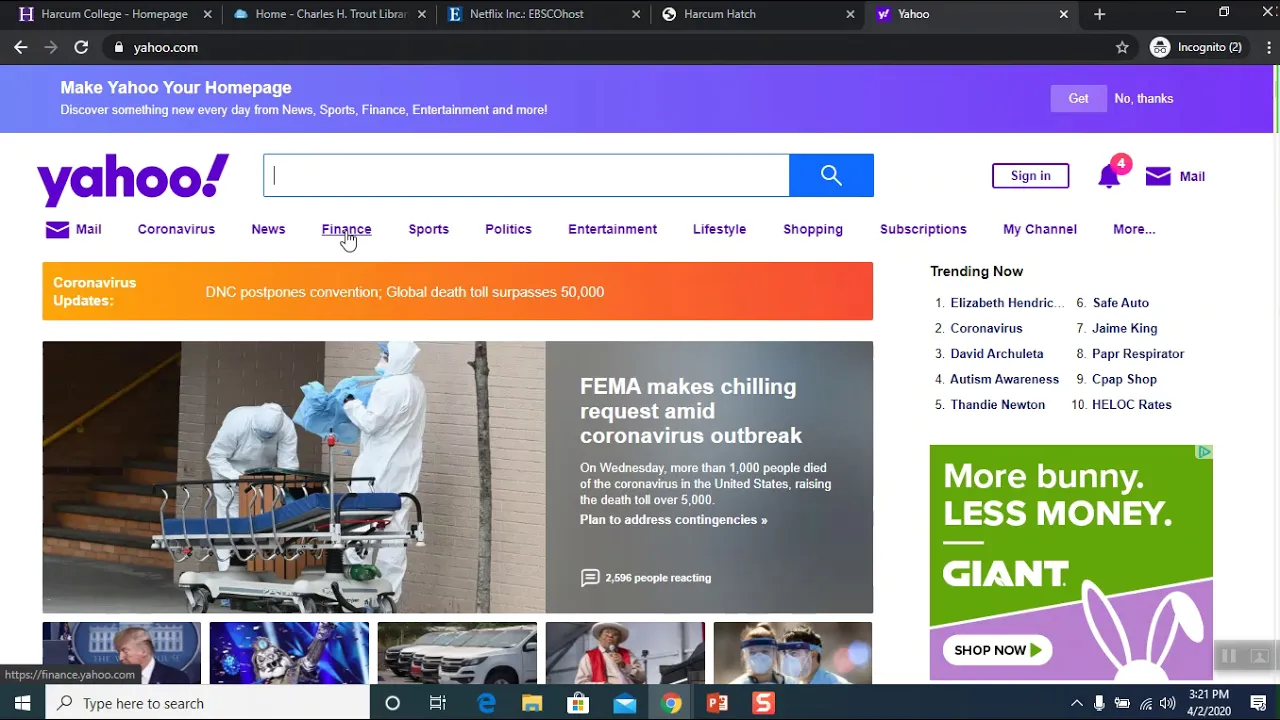Click the browser back arrow

tap(20, 47)
